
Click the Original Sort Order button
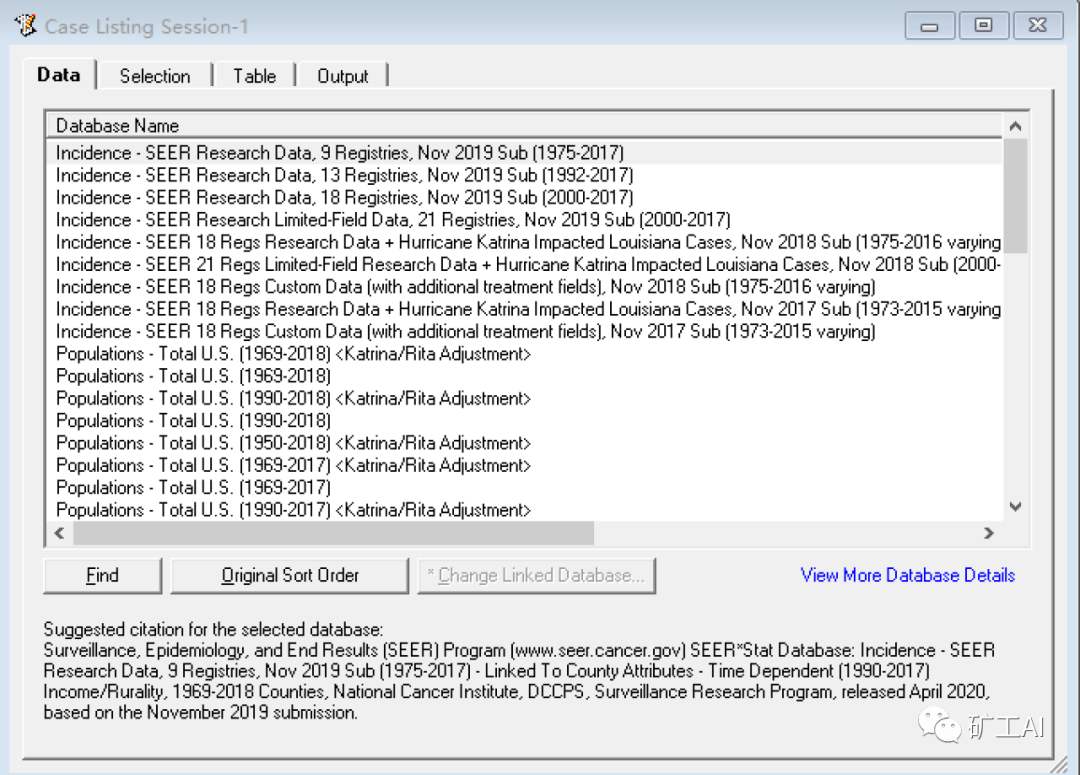[290, 575]
